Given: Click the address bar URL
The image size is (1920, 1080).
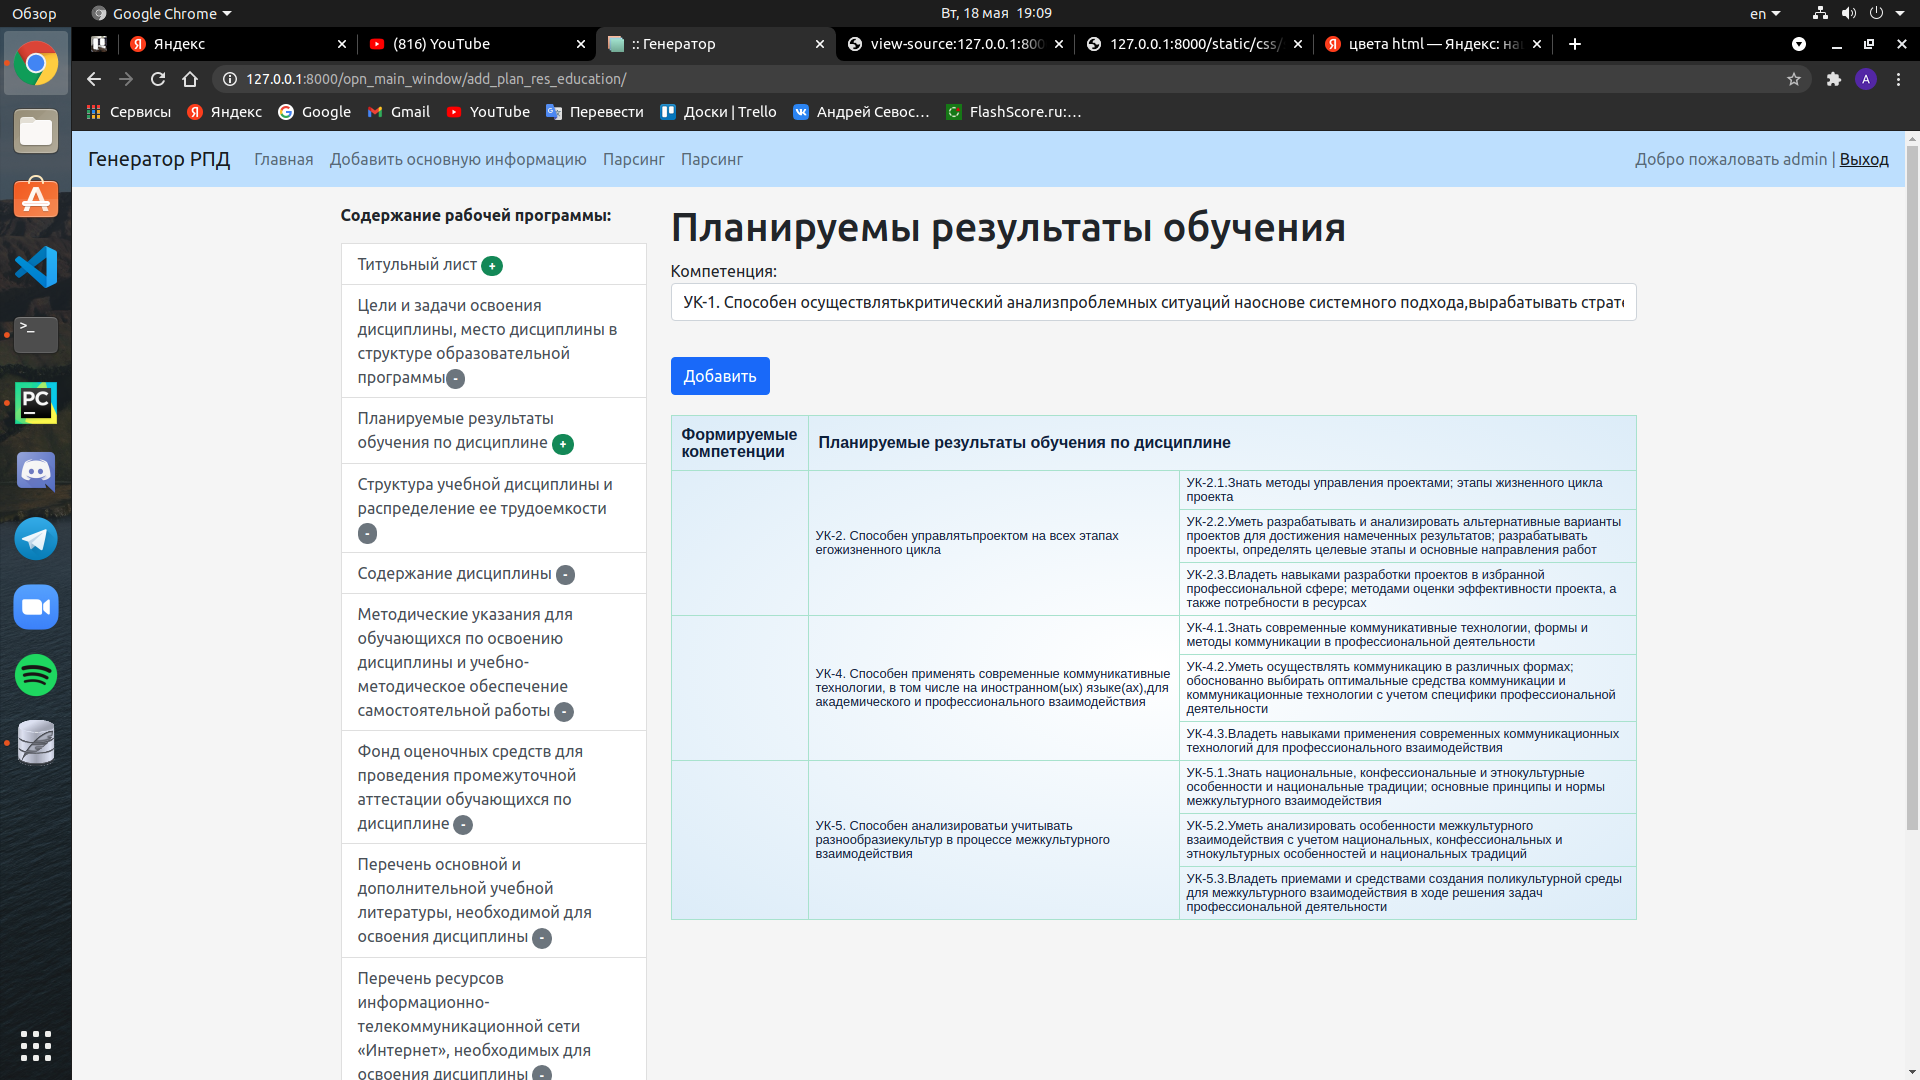Looking at the screenshot, I should tap(436, 79).
